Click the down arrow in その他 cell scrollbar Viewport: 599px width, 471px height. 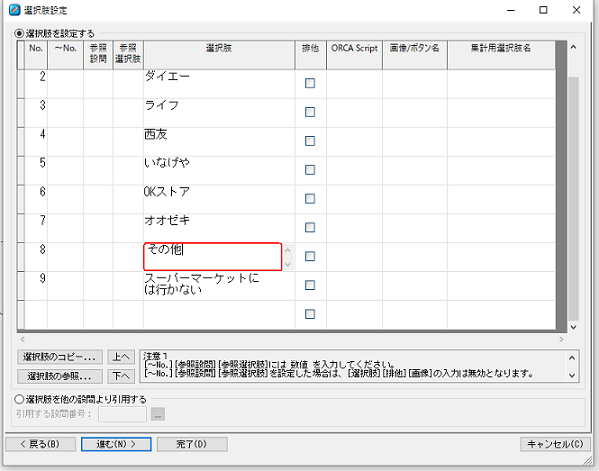point(288,264)
